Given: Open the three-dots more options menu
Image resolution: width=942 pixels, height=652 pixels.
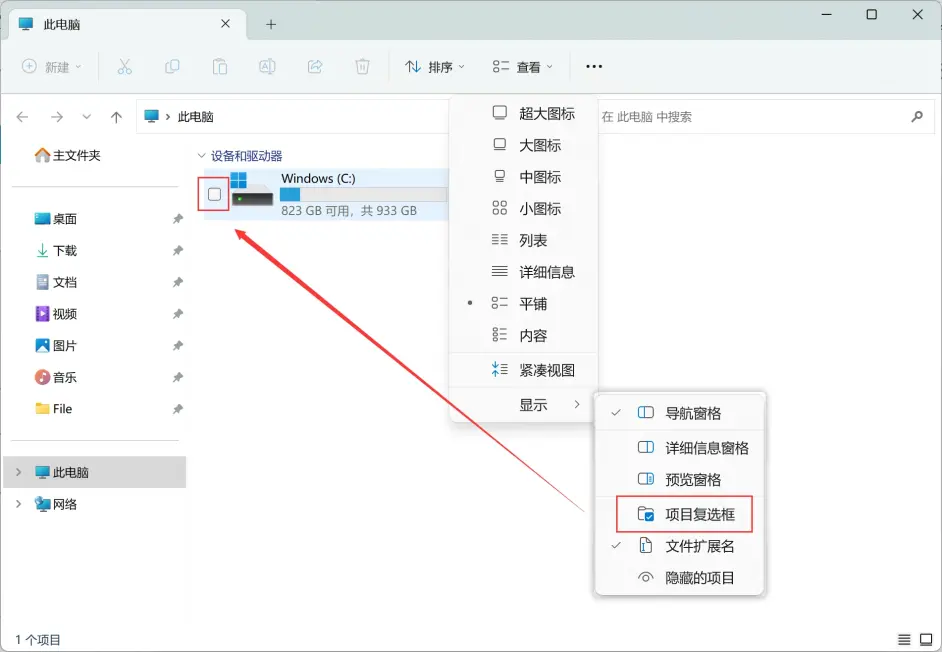Looking at the screenshot, I should point(594,67).
